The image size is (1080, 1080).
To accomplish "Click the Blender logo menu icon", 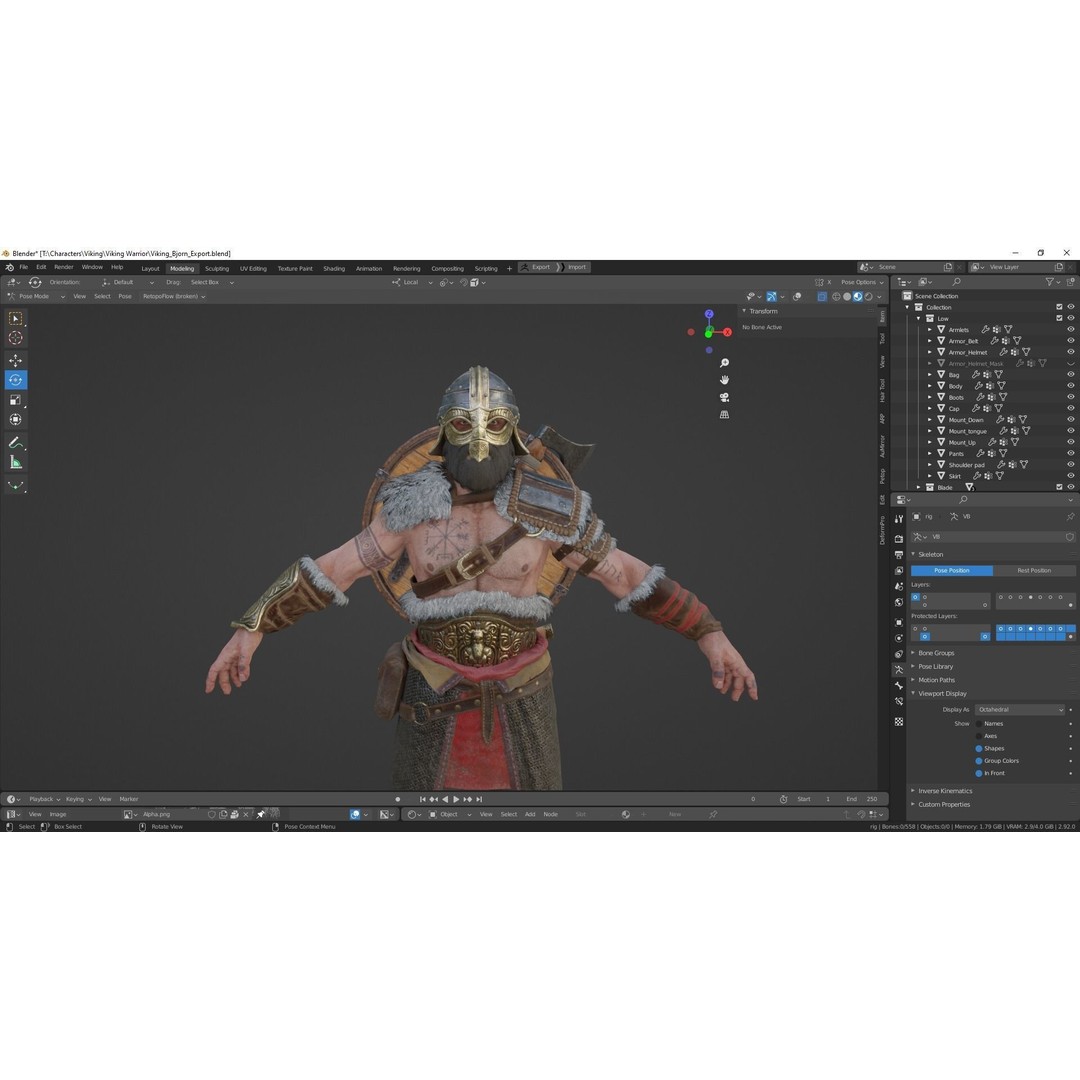I will coord(9,267).
